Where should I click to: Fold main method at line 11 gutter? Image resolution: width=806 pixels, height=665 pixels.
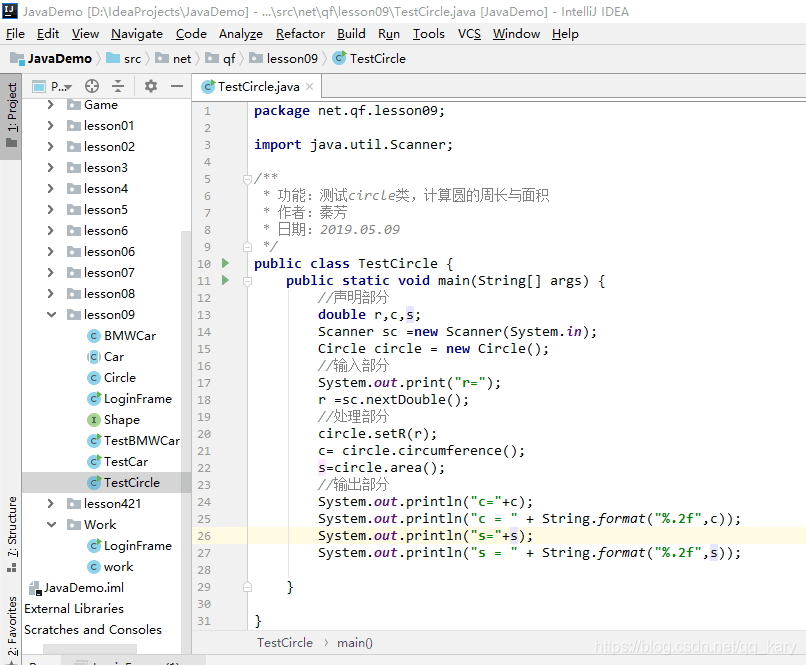click(247, 281)
